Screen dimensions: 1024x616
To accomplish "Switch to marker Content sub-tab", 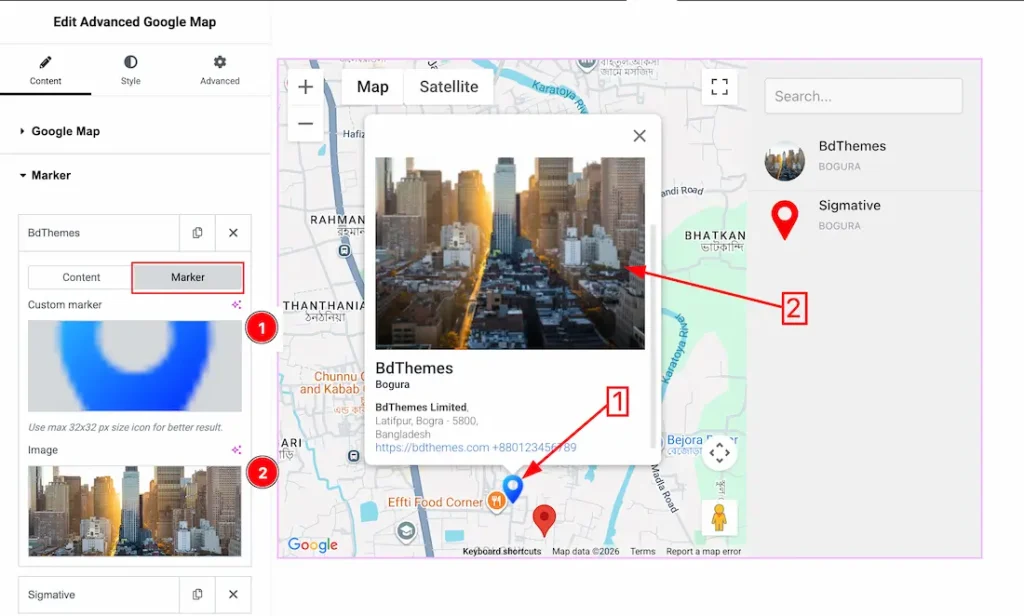I will [x=81, y=277].
